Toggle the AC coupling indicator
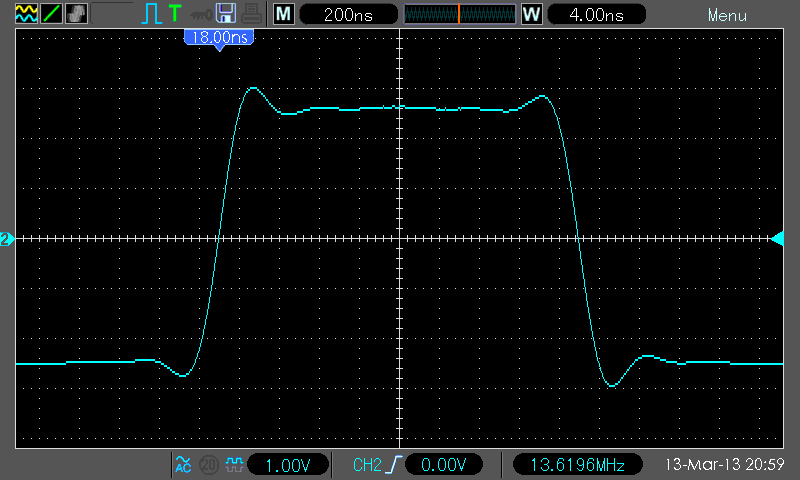Image resolution: width=800 pixels, height=480 pixels. click(183, 465)
